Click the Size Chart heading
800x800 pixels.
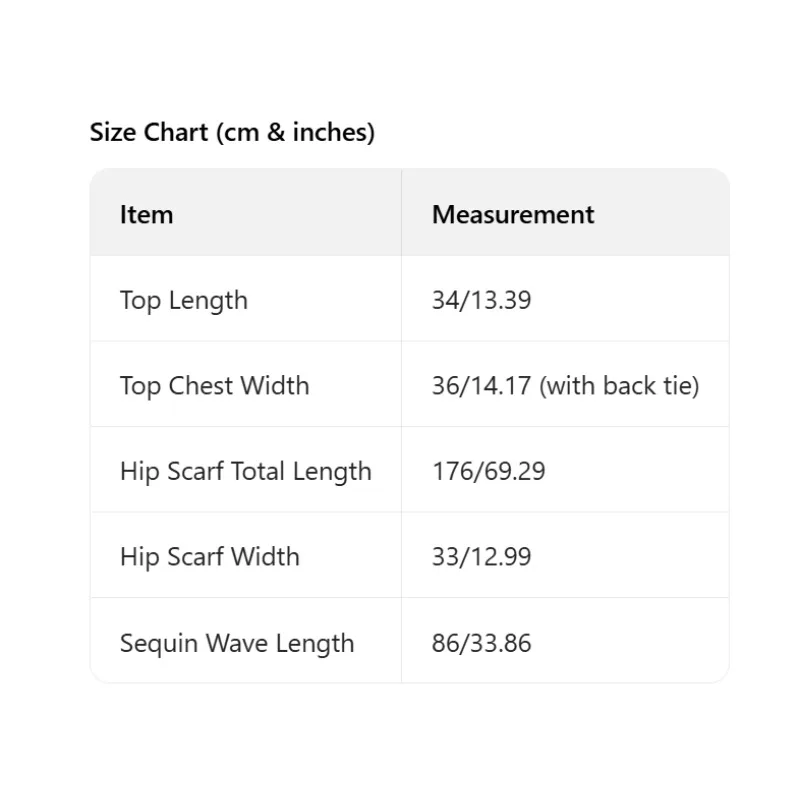tap(232, 132)
